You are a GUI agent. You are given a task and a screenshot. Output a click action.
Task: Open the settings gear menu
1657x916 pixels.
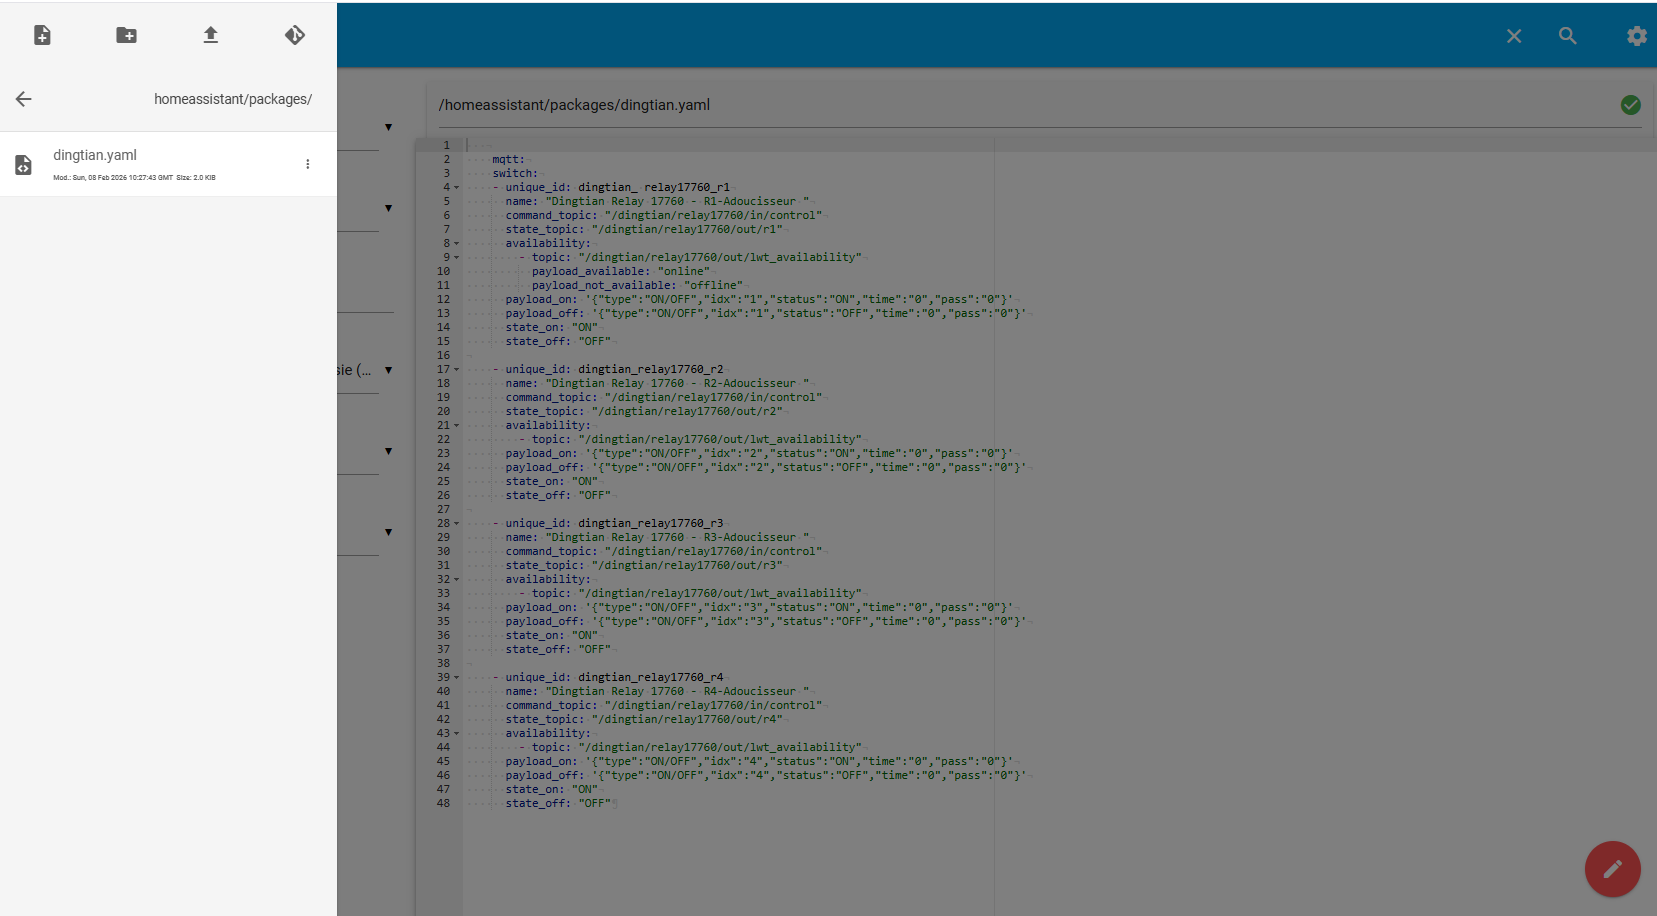(1636, 36)
